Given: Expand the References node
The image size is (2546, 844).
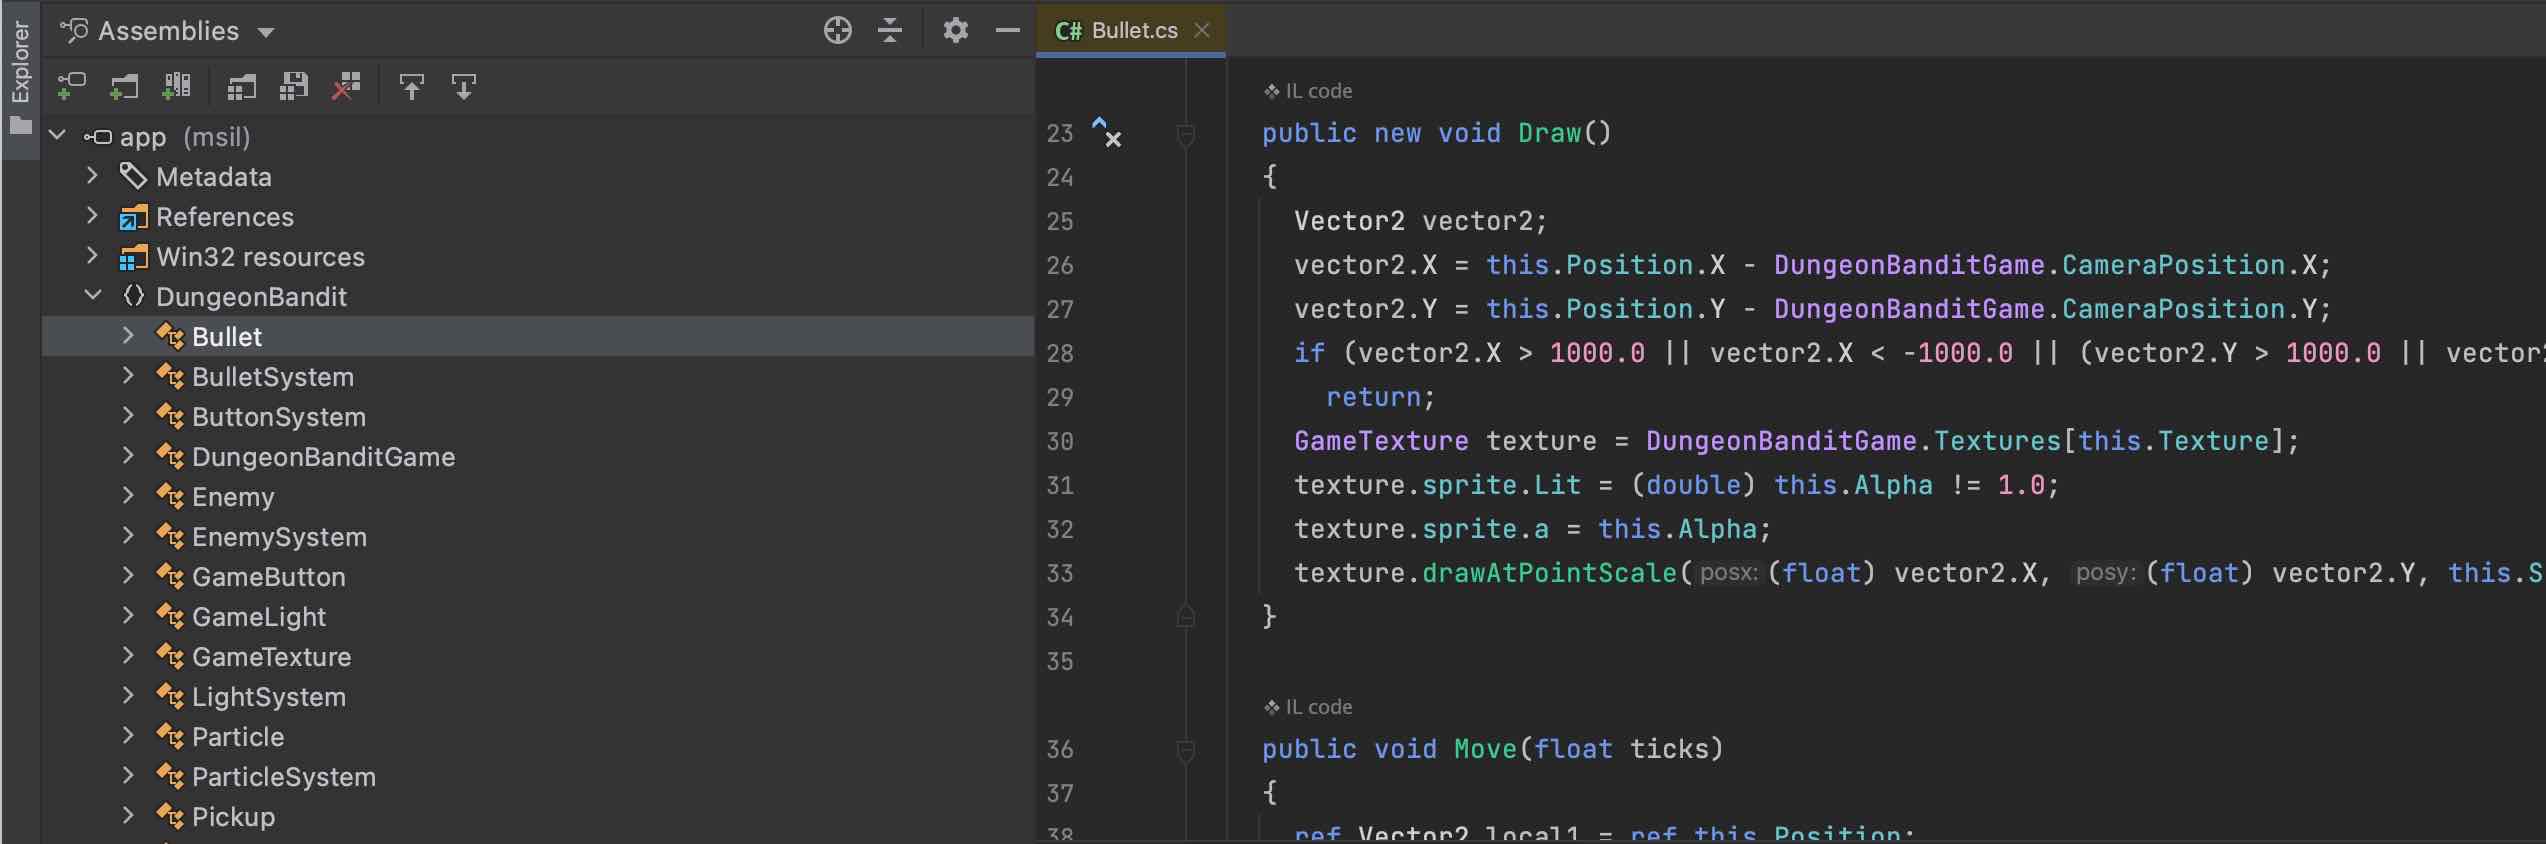Looking at the screenshot, I should pyautogui.click(x=93, y=216).
